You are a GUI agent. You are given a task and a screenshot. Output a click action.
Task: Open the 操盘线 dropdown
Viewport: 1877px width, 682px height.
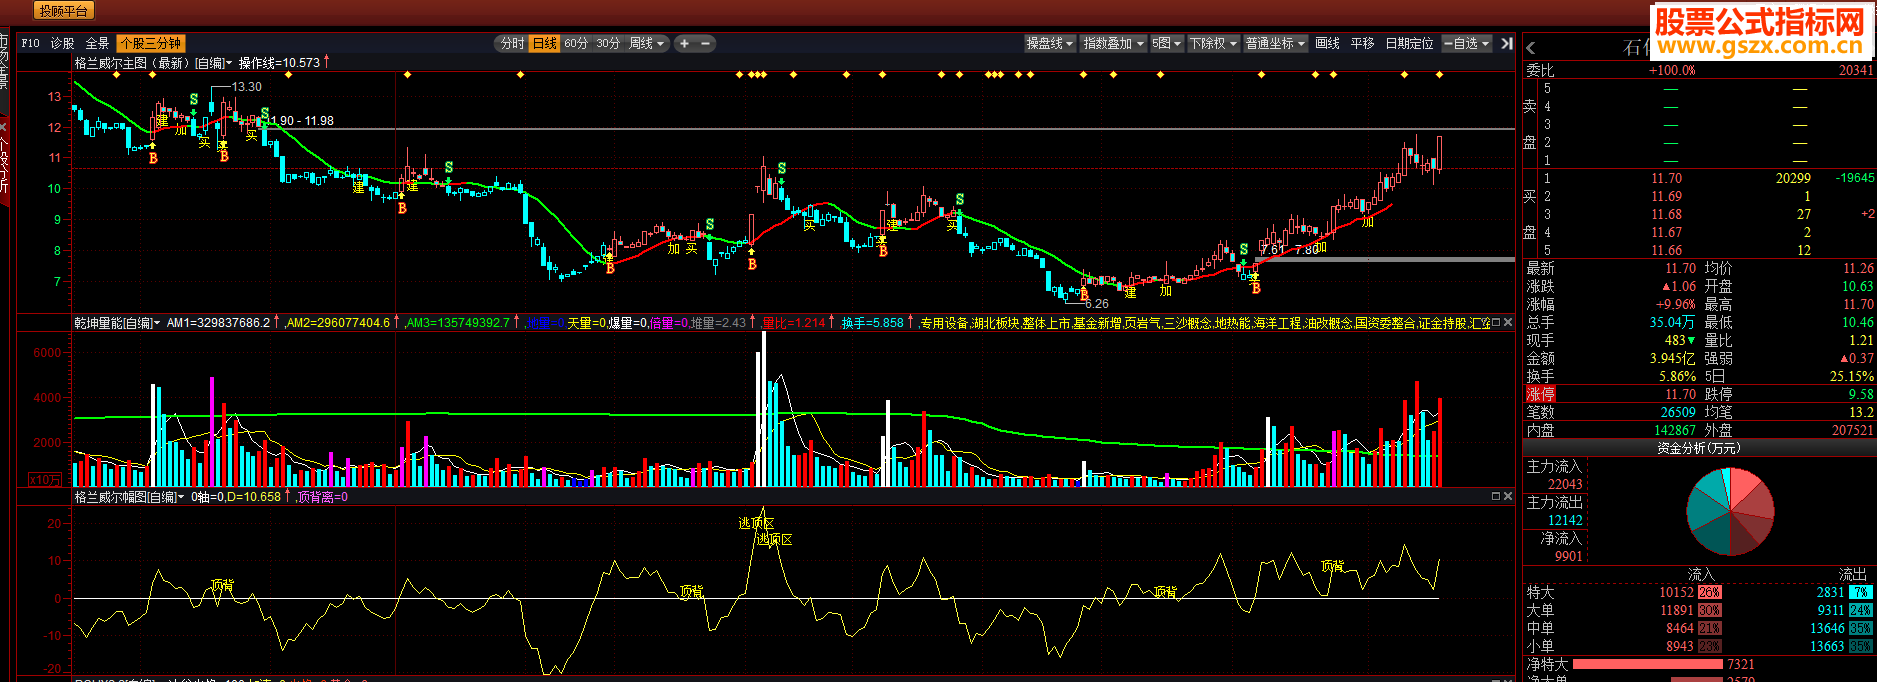(1050, 43)
